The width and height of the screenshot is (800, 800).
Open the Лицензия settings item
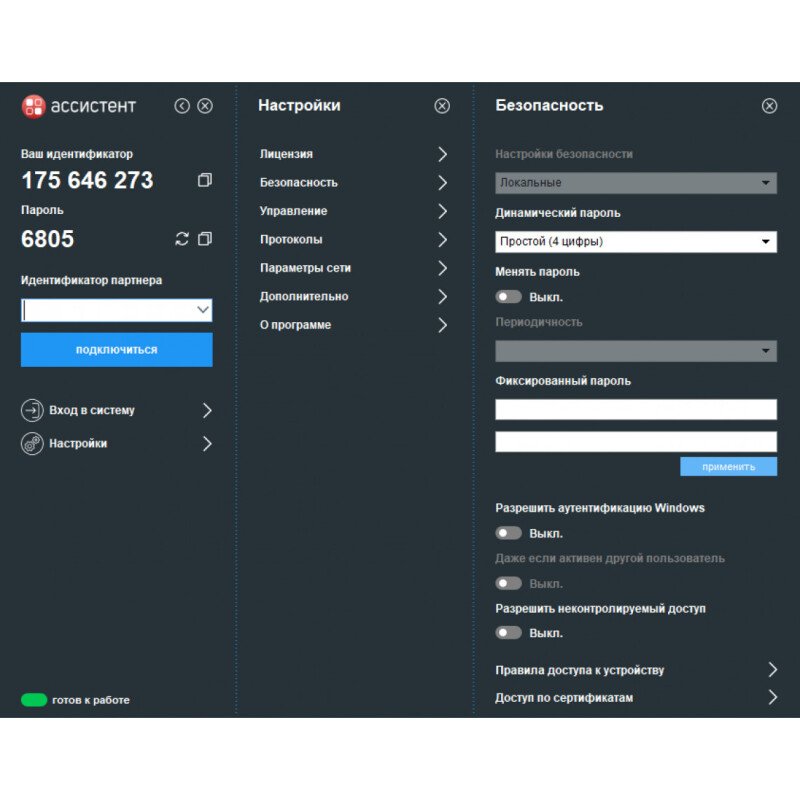tap(353, 154)
